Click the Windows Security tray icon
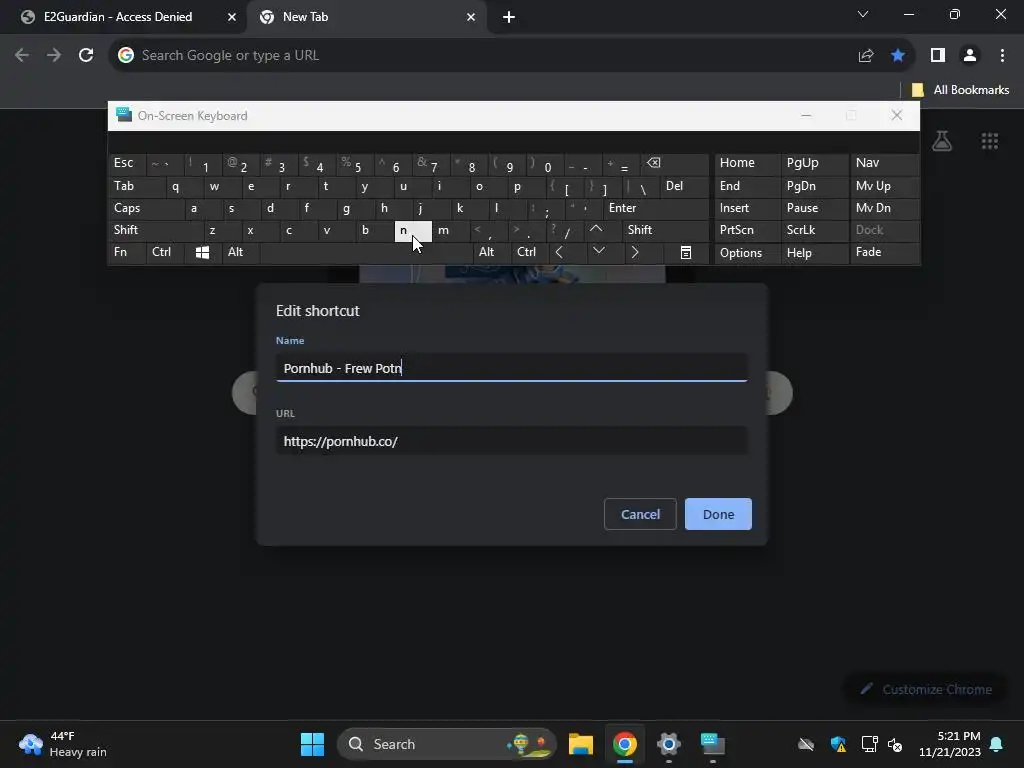This screenshot has width=1024, height=768. pos(839,744)
